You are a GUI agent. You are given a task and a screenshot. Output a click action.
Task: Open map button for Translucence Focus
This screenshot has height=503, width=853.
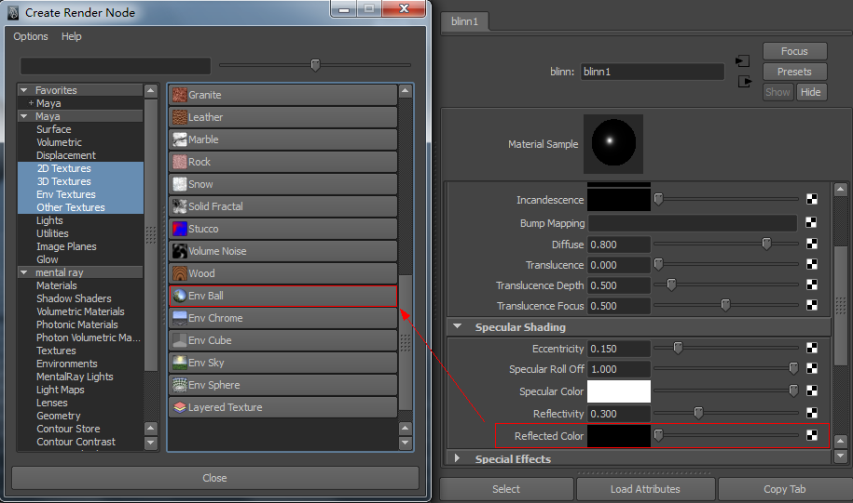[x=812, y=305]
